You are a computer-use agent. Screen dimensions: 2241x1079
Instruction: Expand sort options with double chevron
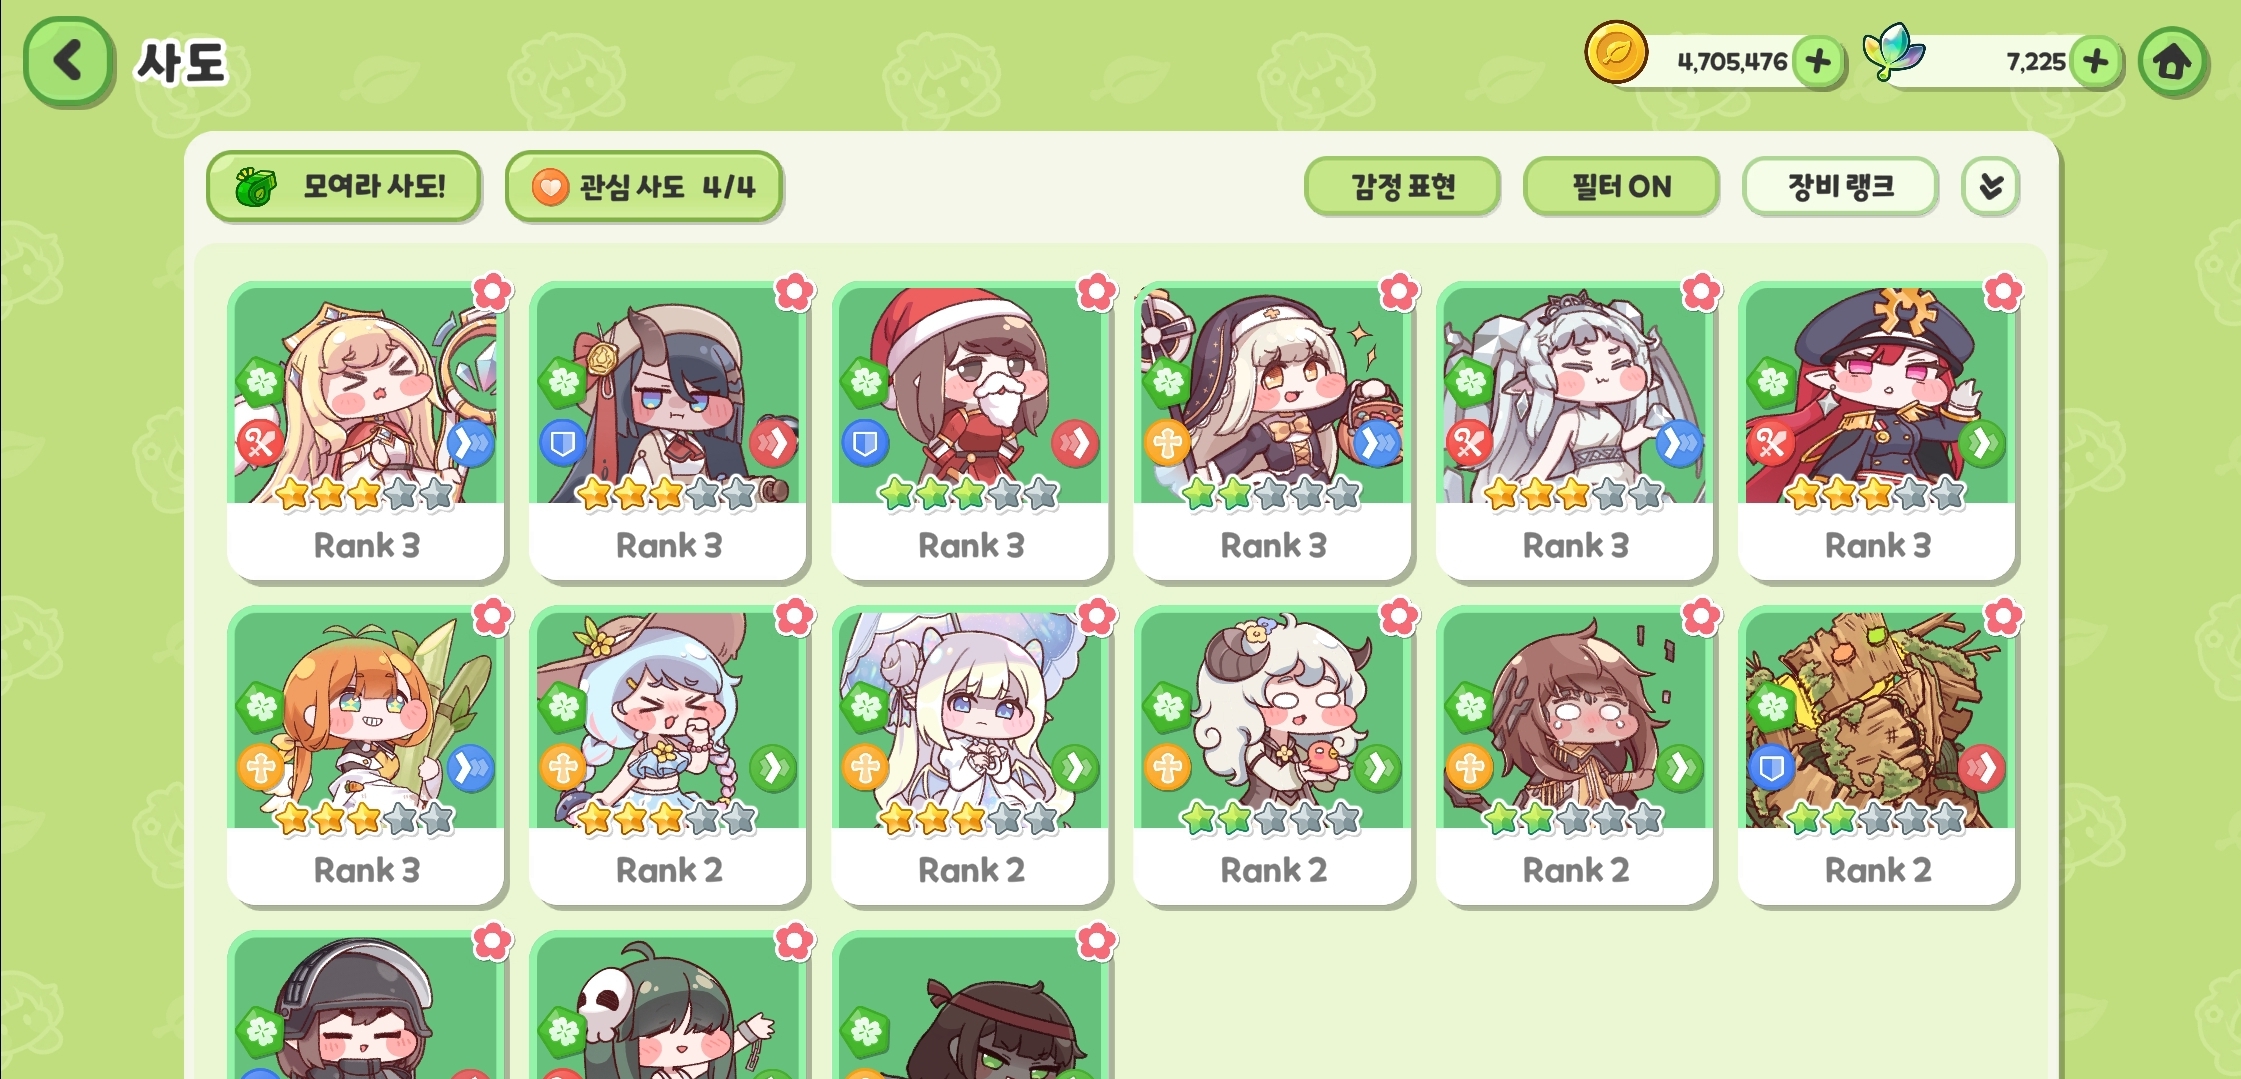tap(1990, 186)
